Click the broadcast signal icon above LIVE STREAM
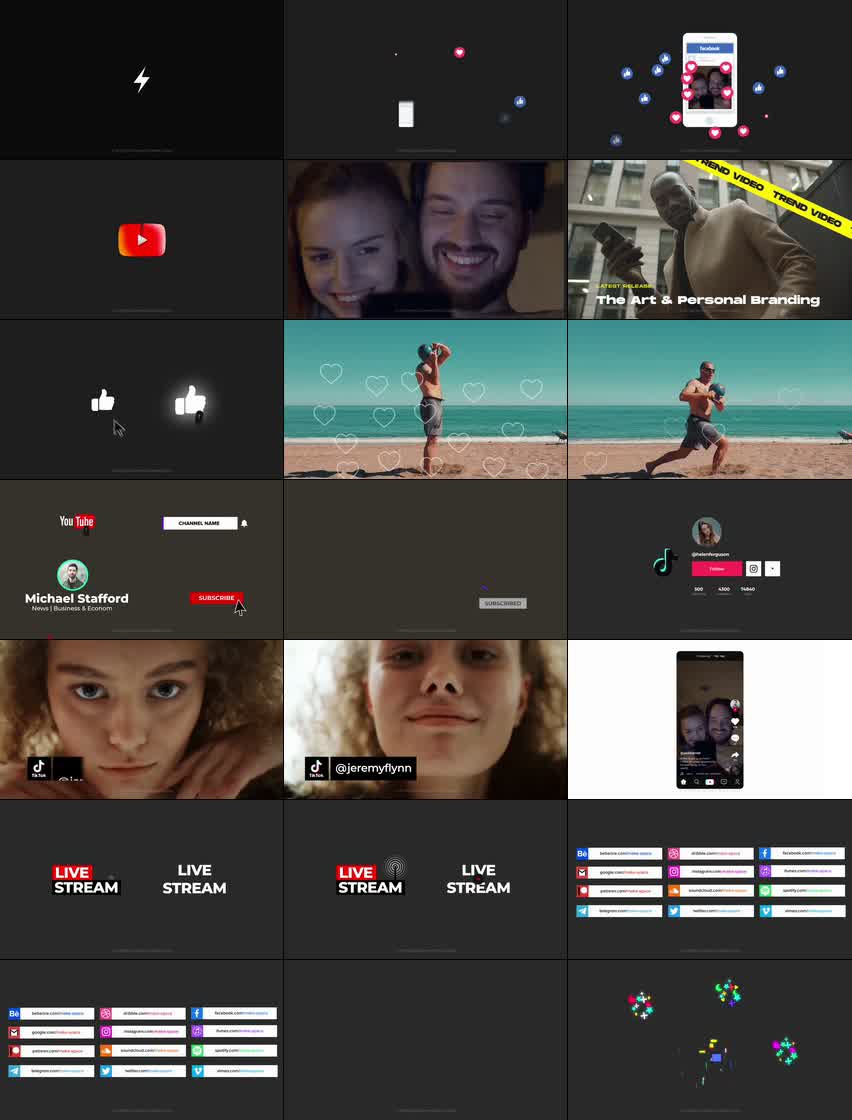The image size is (852, 1120). (395, 867)
